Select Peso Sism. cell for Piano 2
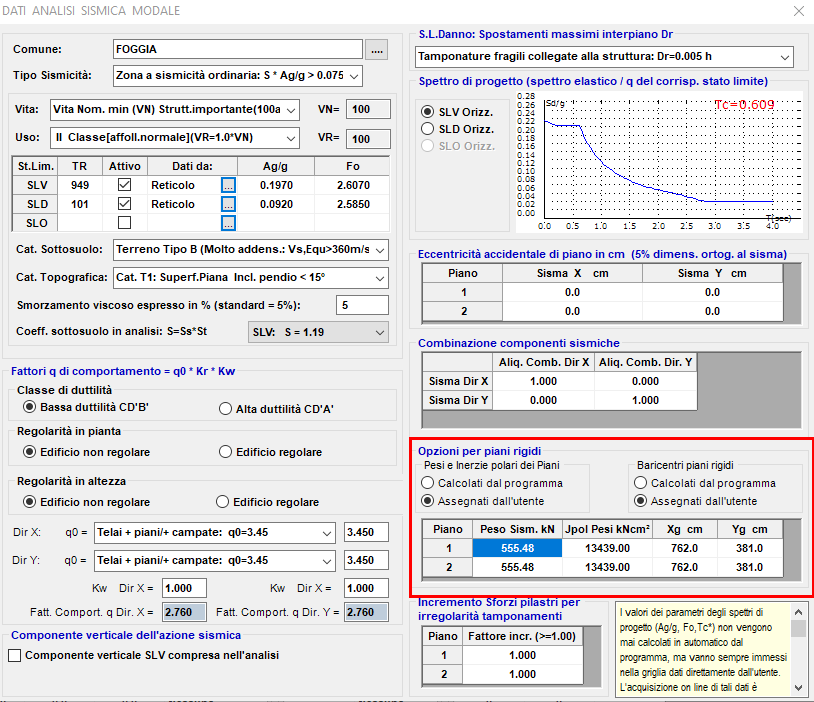This screenshot has width=814, height=702. tap(517, 567)
